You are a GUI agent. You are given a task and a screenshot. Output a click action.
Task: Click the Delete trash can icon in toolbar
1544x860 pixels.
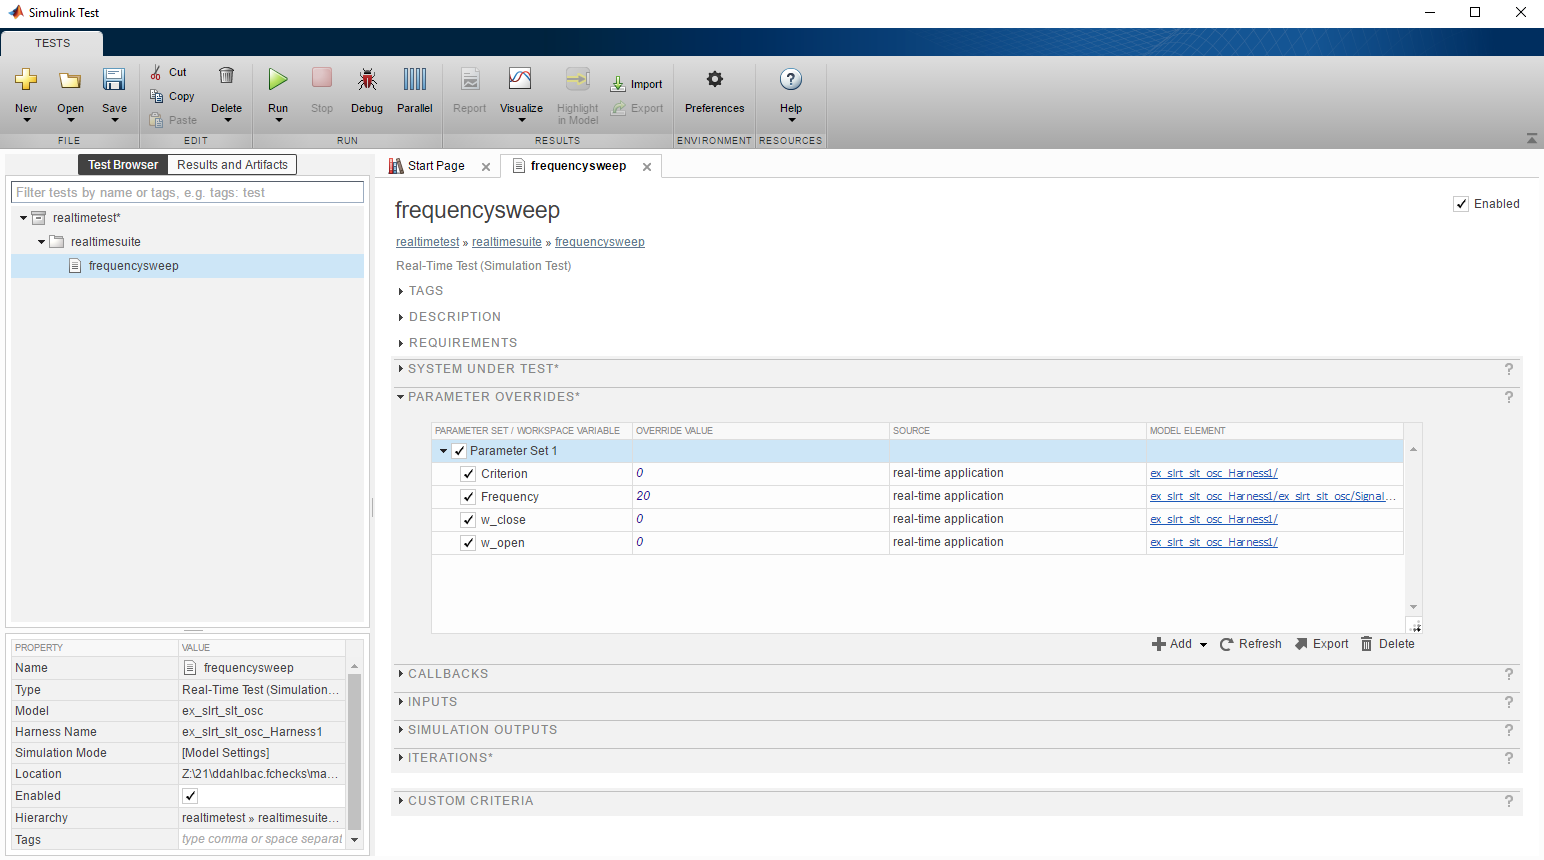[x=227, y=76]
